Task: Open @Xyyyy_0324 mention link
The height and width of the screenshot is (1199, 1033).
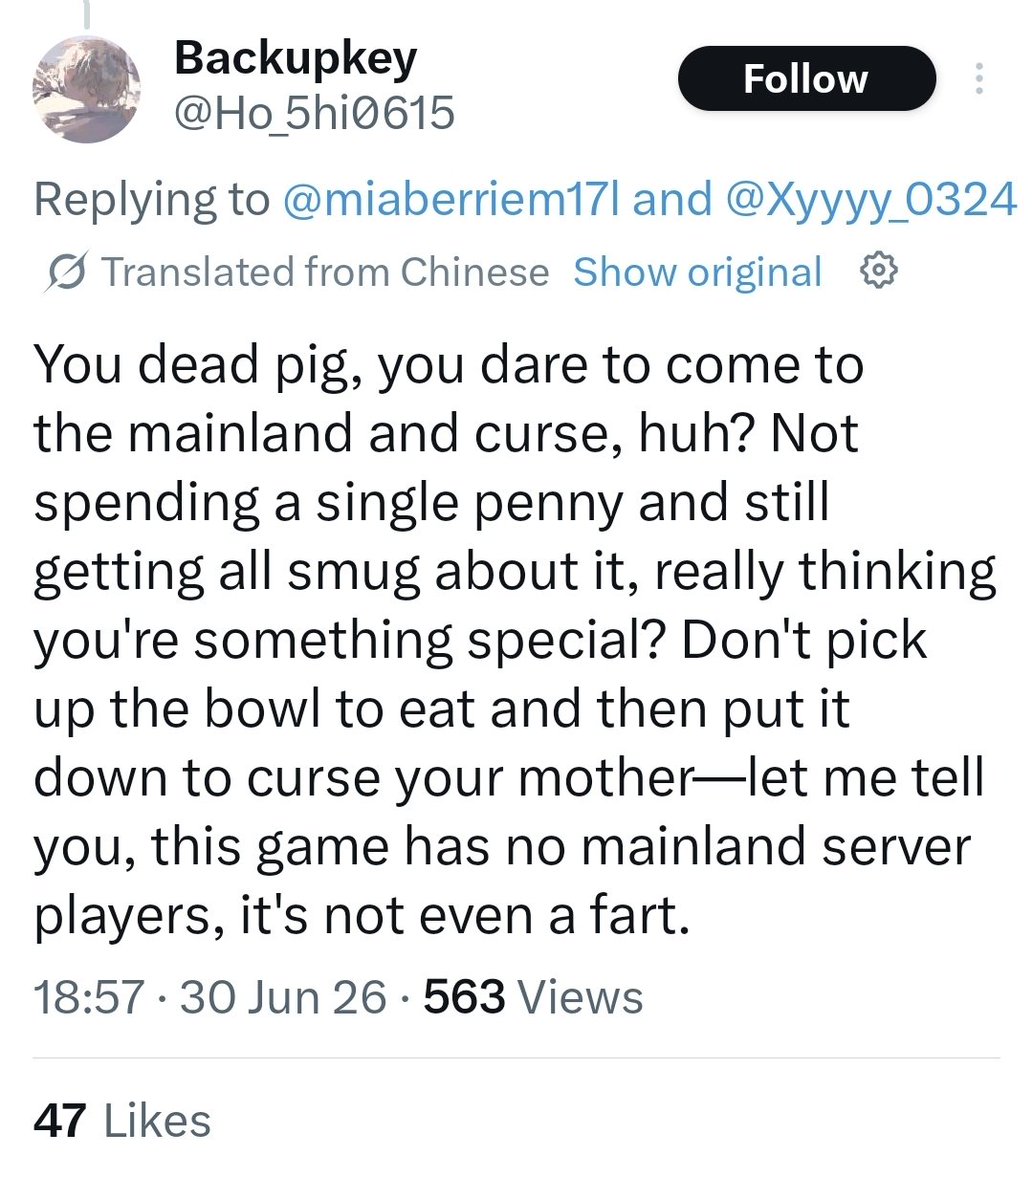Action: (x=870, y=200)
